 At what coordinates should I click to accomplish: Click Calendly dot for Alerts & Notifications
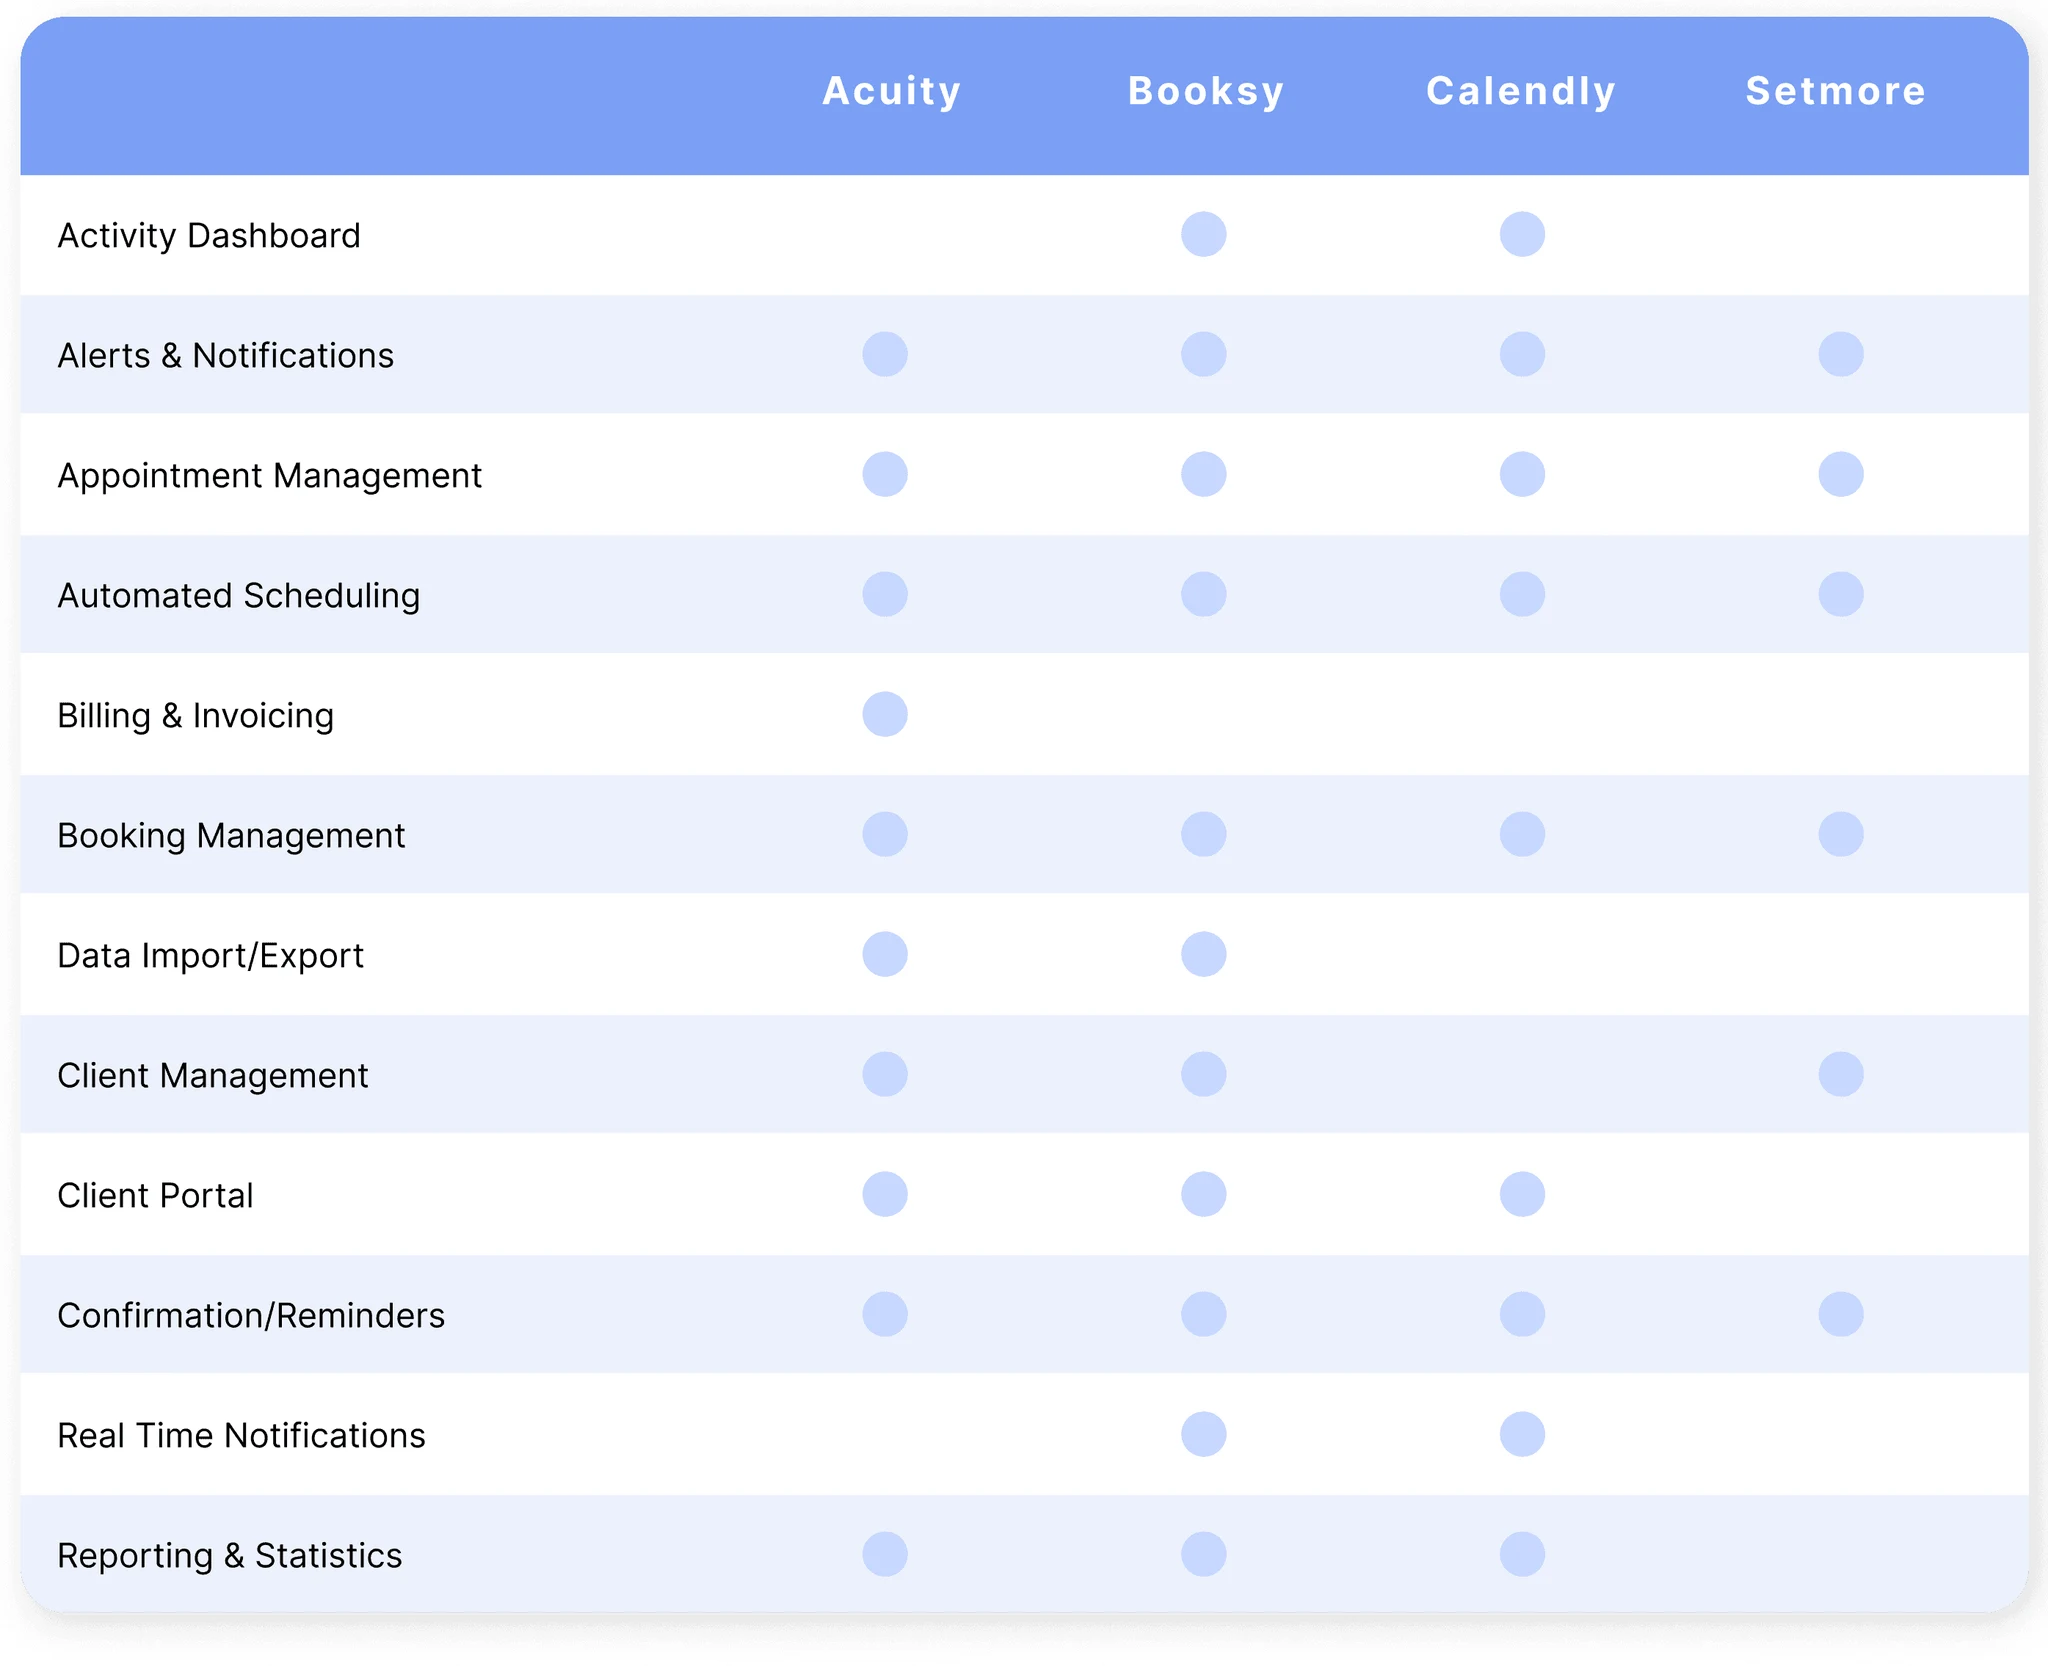pos(1522,354)
